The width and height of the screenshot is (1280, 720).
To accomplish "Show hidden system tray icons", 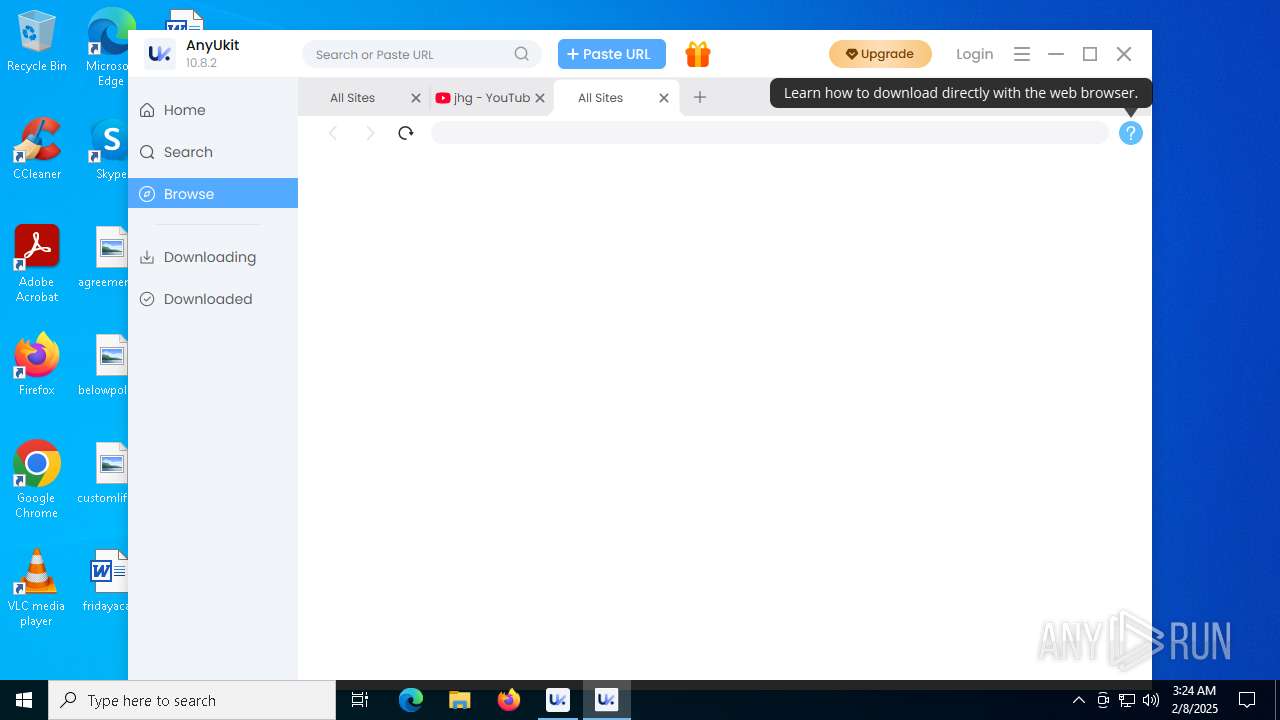I will pyautogui.click(x=1079, y=700).
